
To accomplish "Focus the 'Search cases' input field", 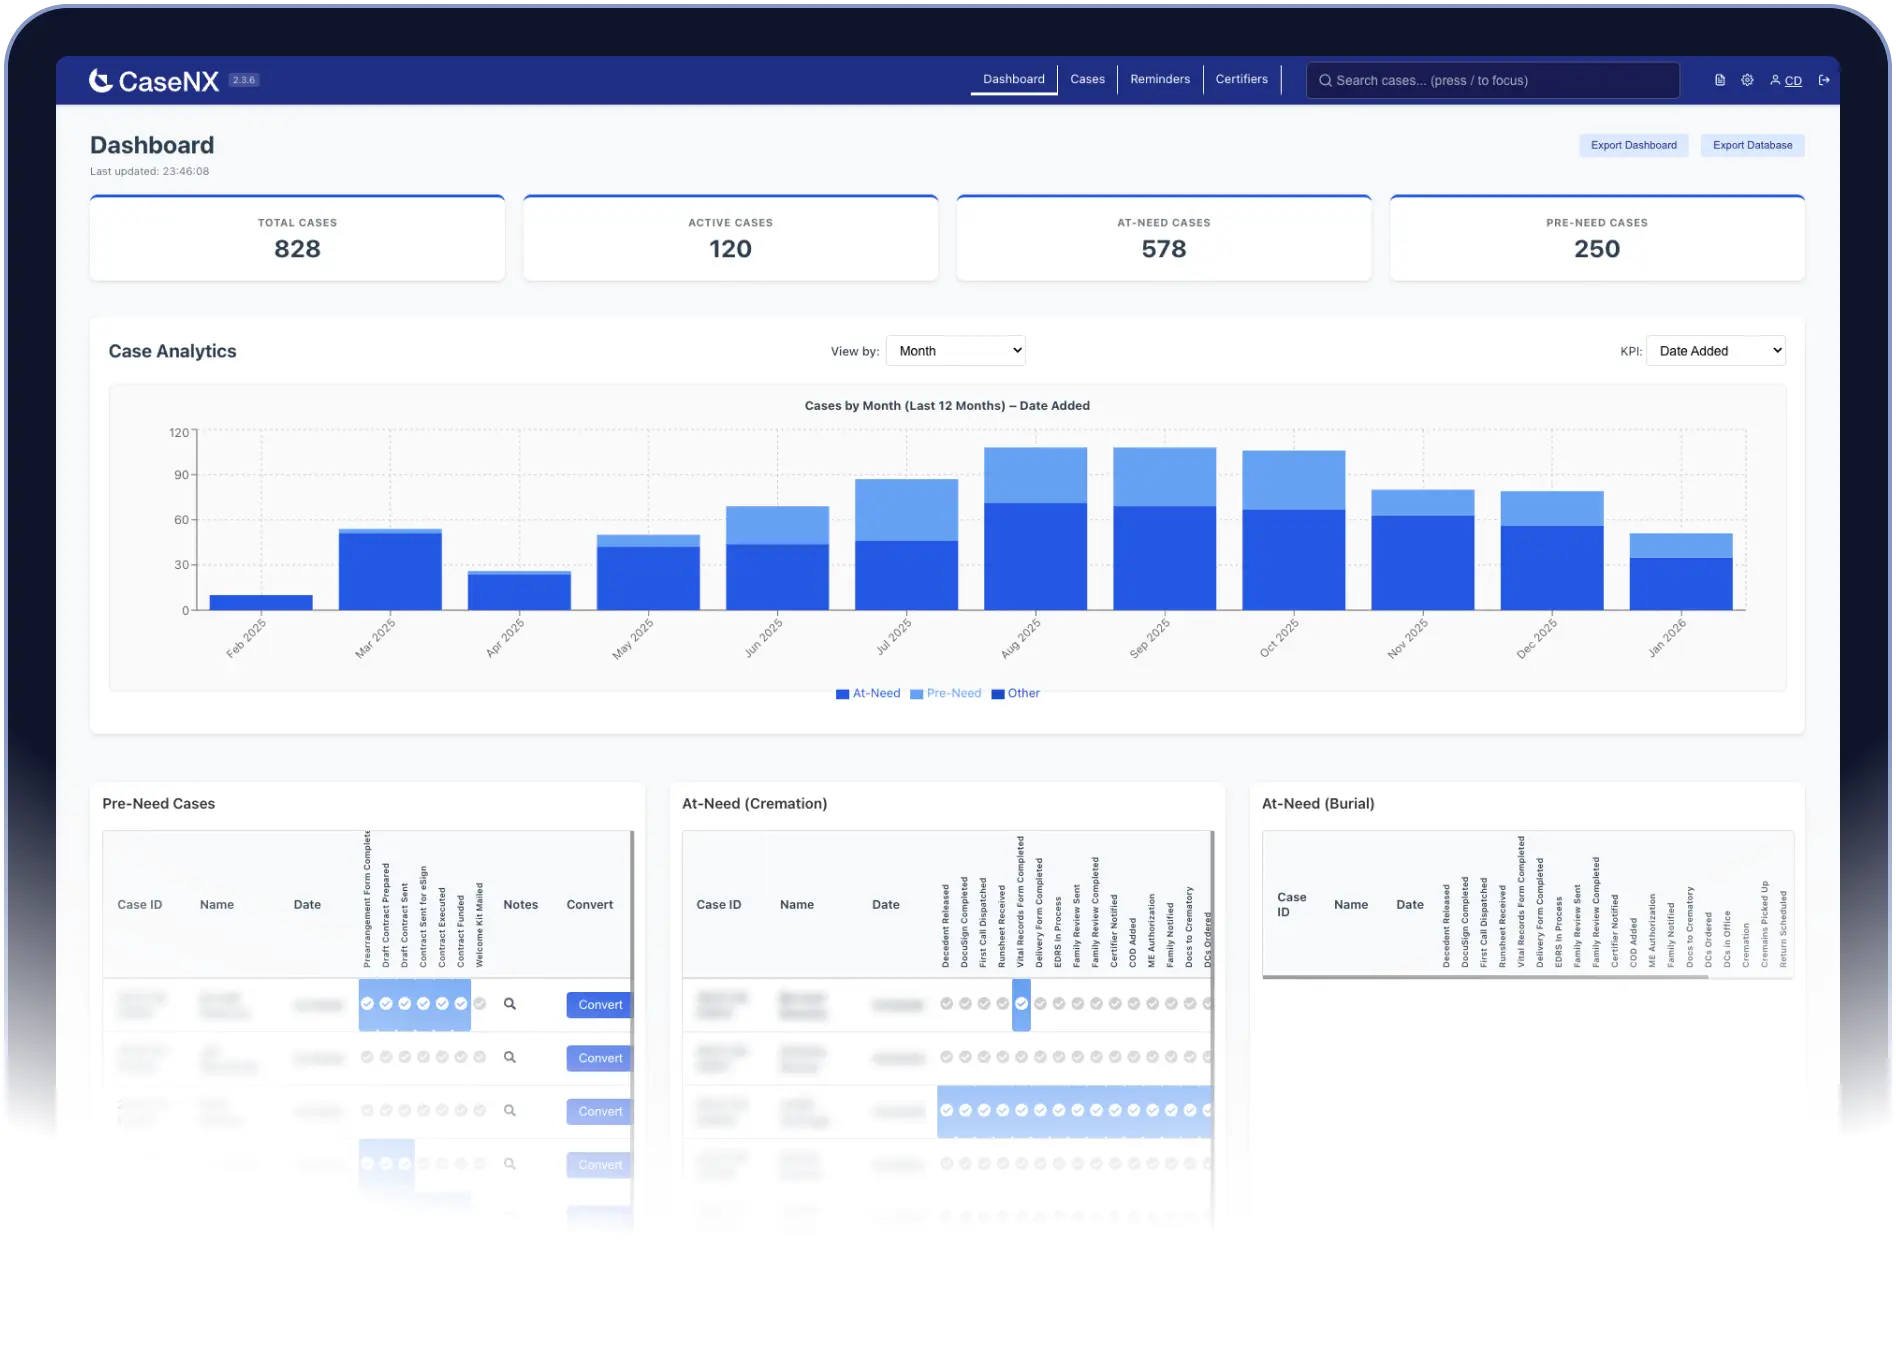I will [1490, 80].
